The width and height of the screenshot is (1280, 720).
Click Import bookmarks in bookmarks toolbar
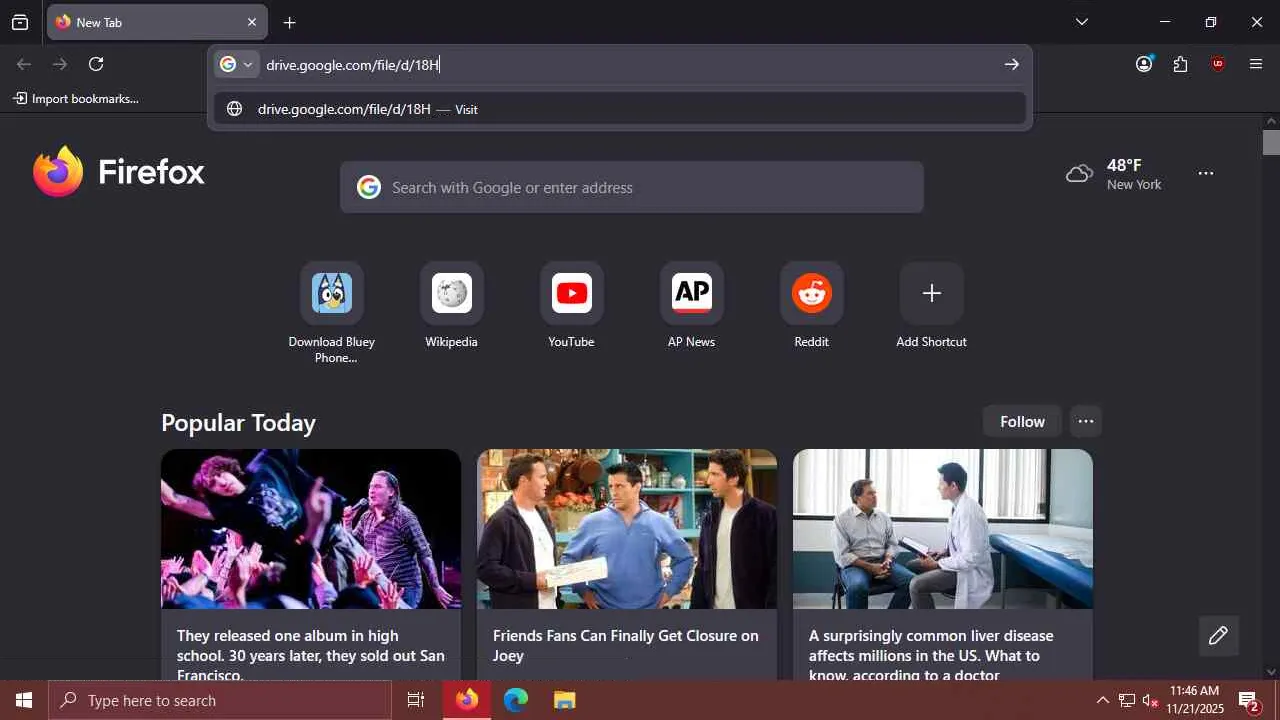point(76,99)
